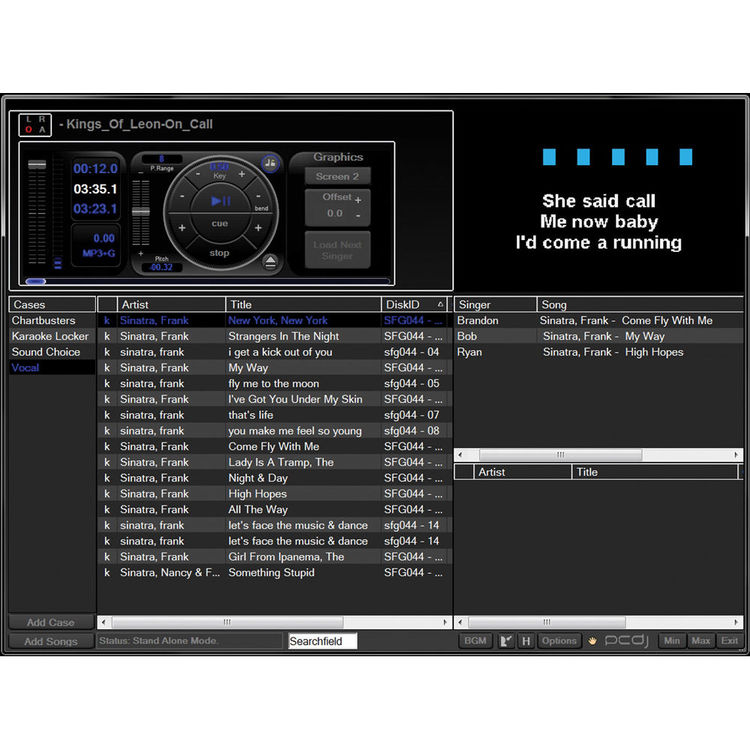Screen dimensions: 750x750
Task: Increase the Offset value with plus
Action: point(358,199)
